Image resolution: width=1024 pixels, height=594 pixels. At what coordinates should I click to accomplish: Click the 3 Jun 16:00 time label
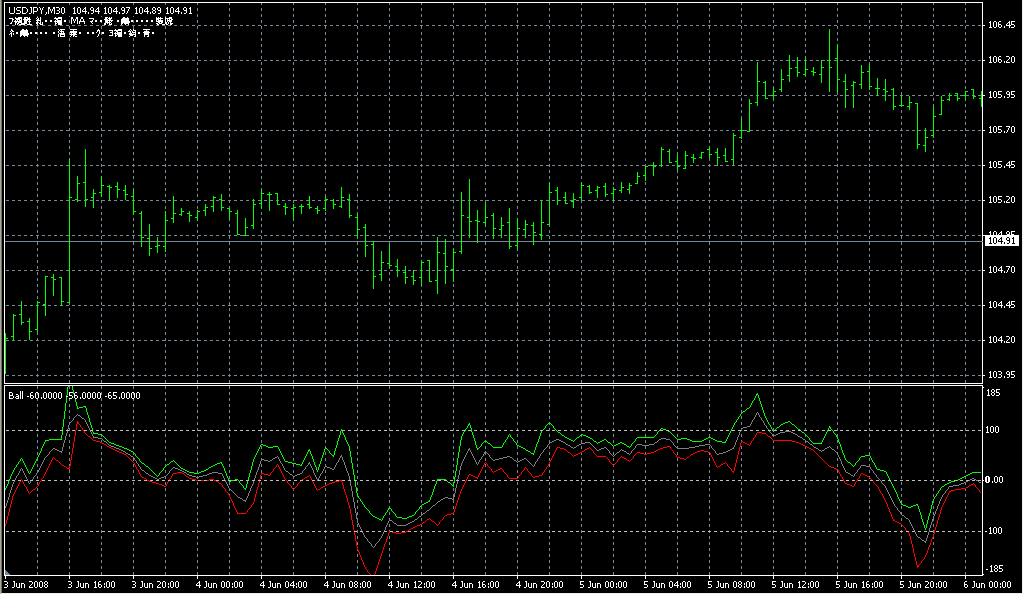tap(90, 585)
